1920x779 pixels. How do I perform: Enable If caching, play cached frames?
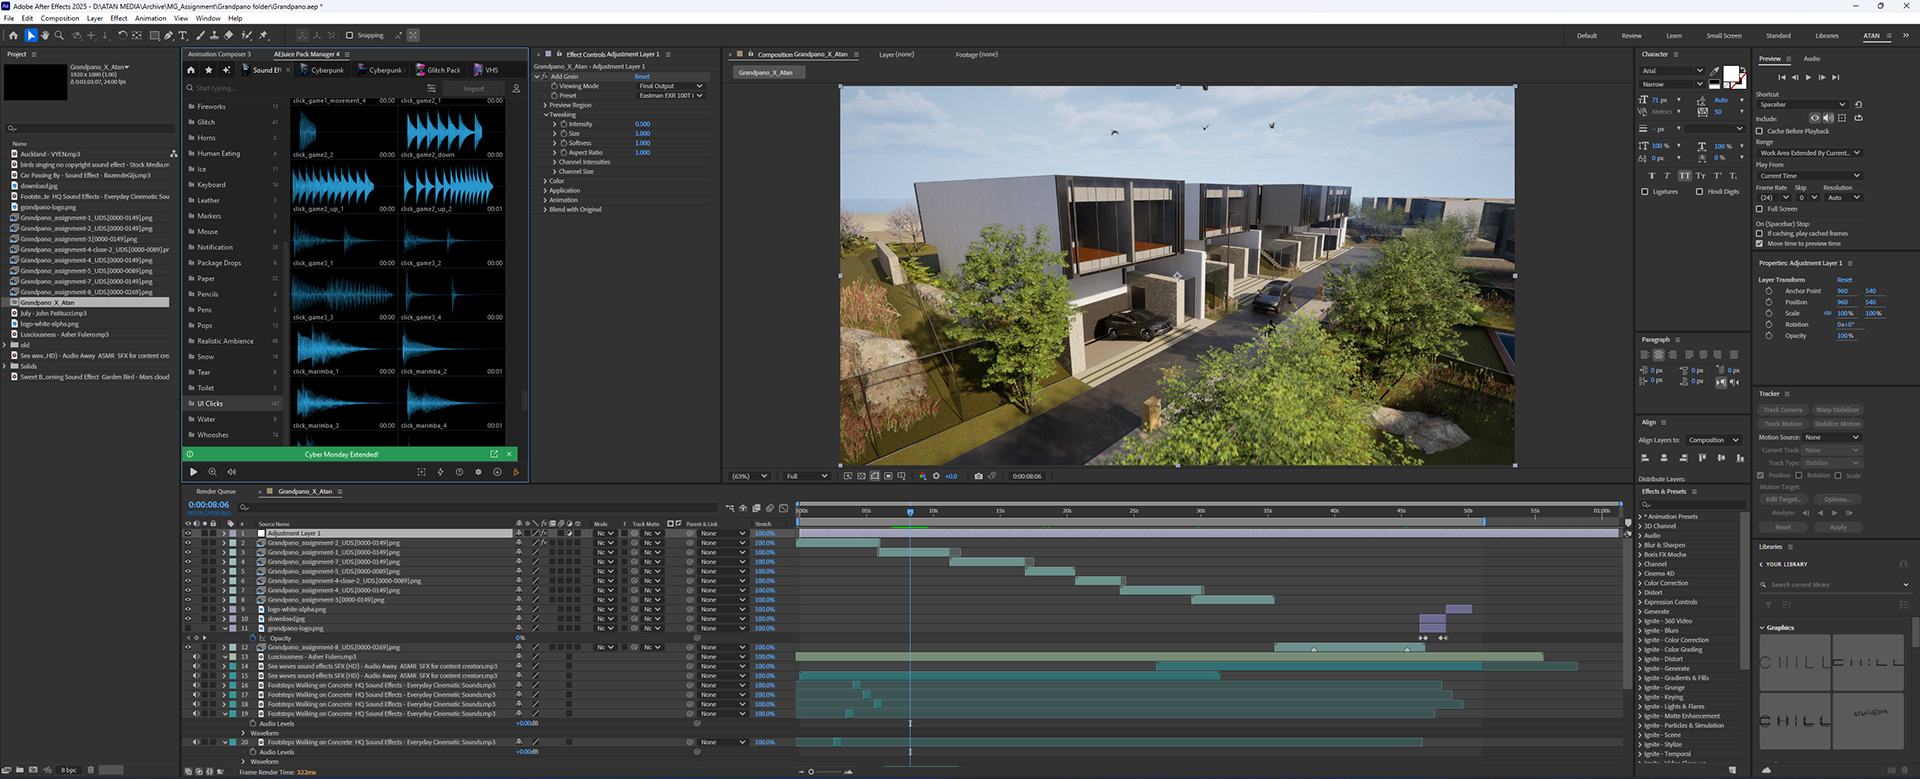[x=1760, y=233]
